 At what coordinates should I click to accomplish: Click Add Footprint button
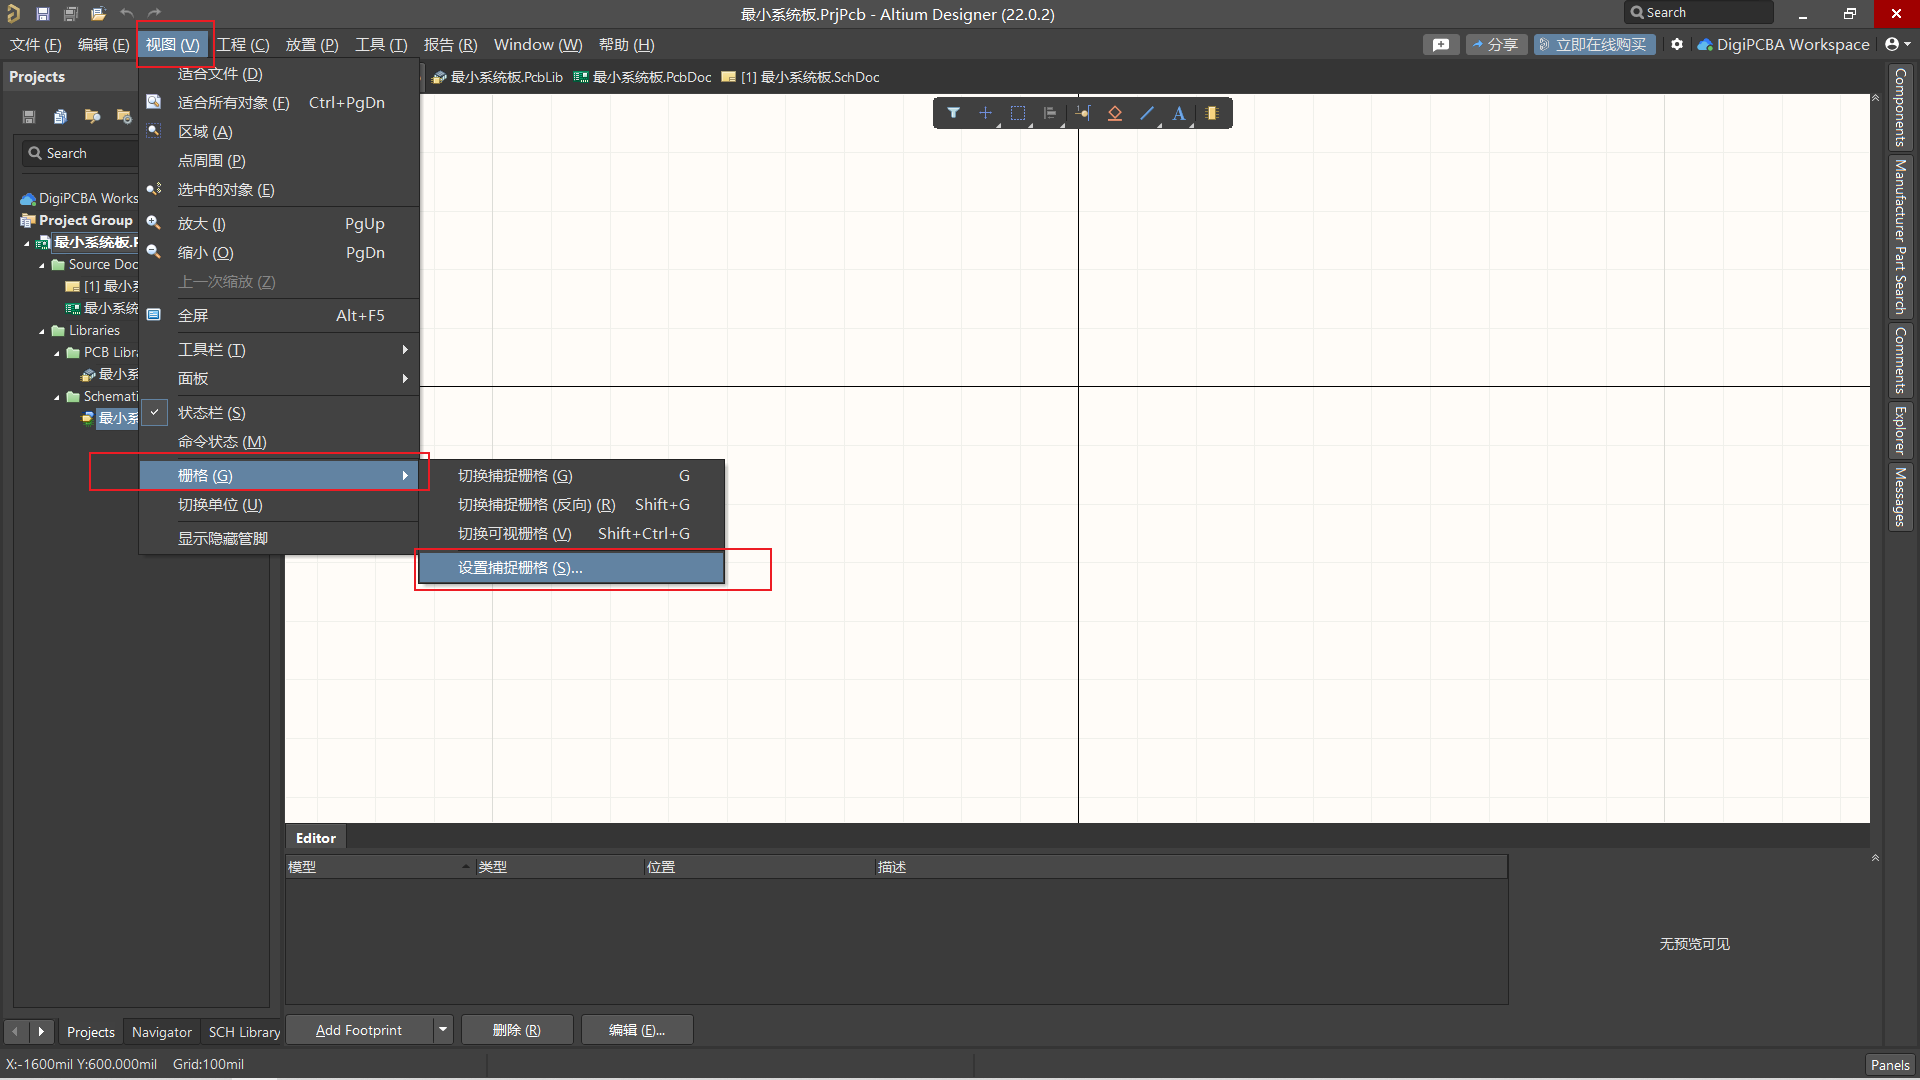point(369,1030)
